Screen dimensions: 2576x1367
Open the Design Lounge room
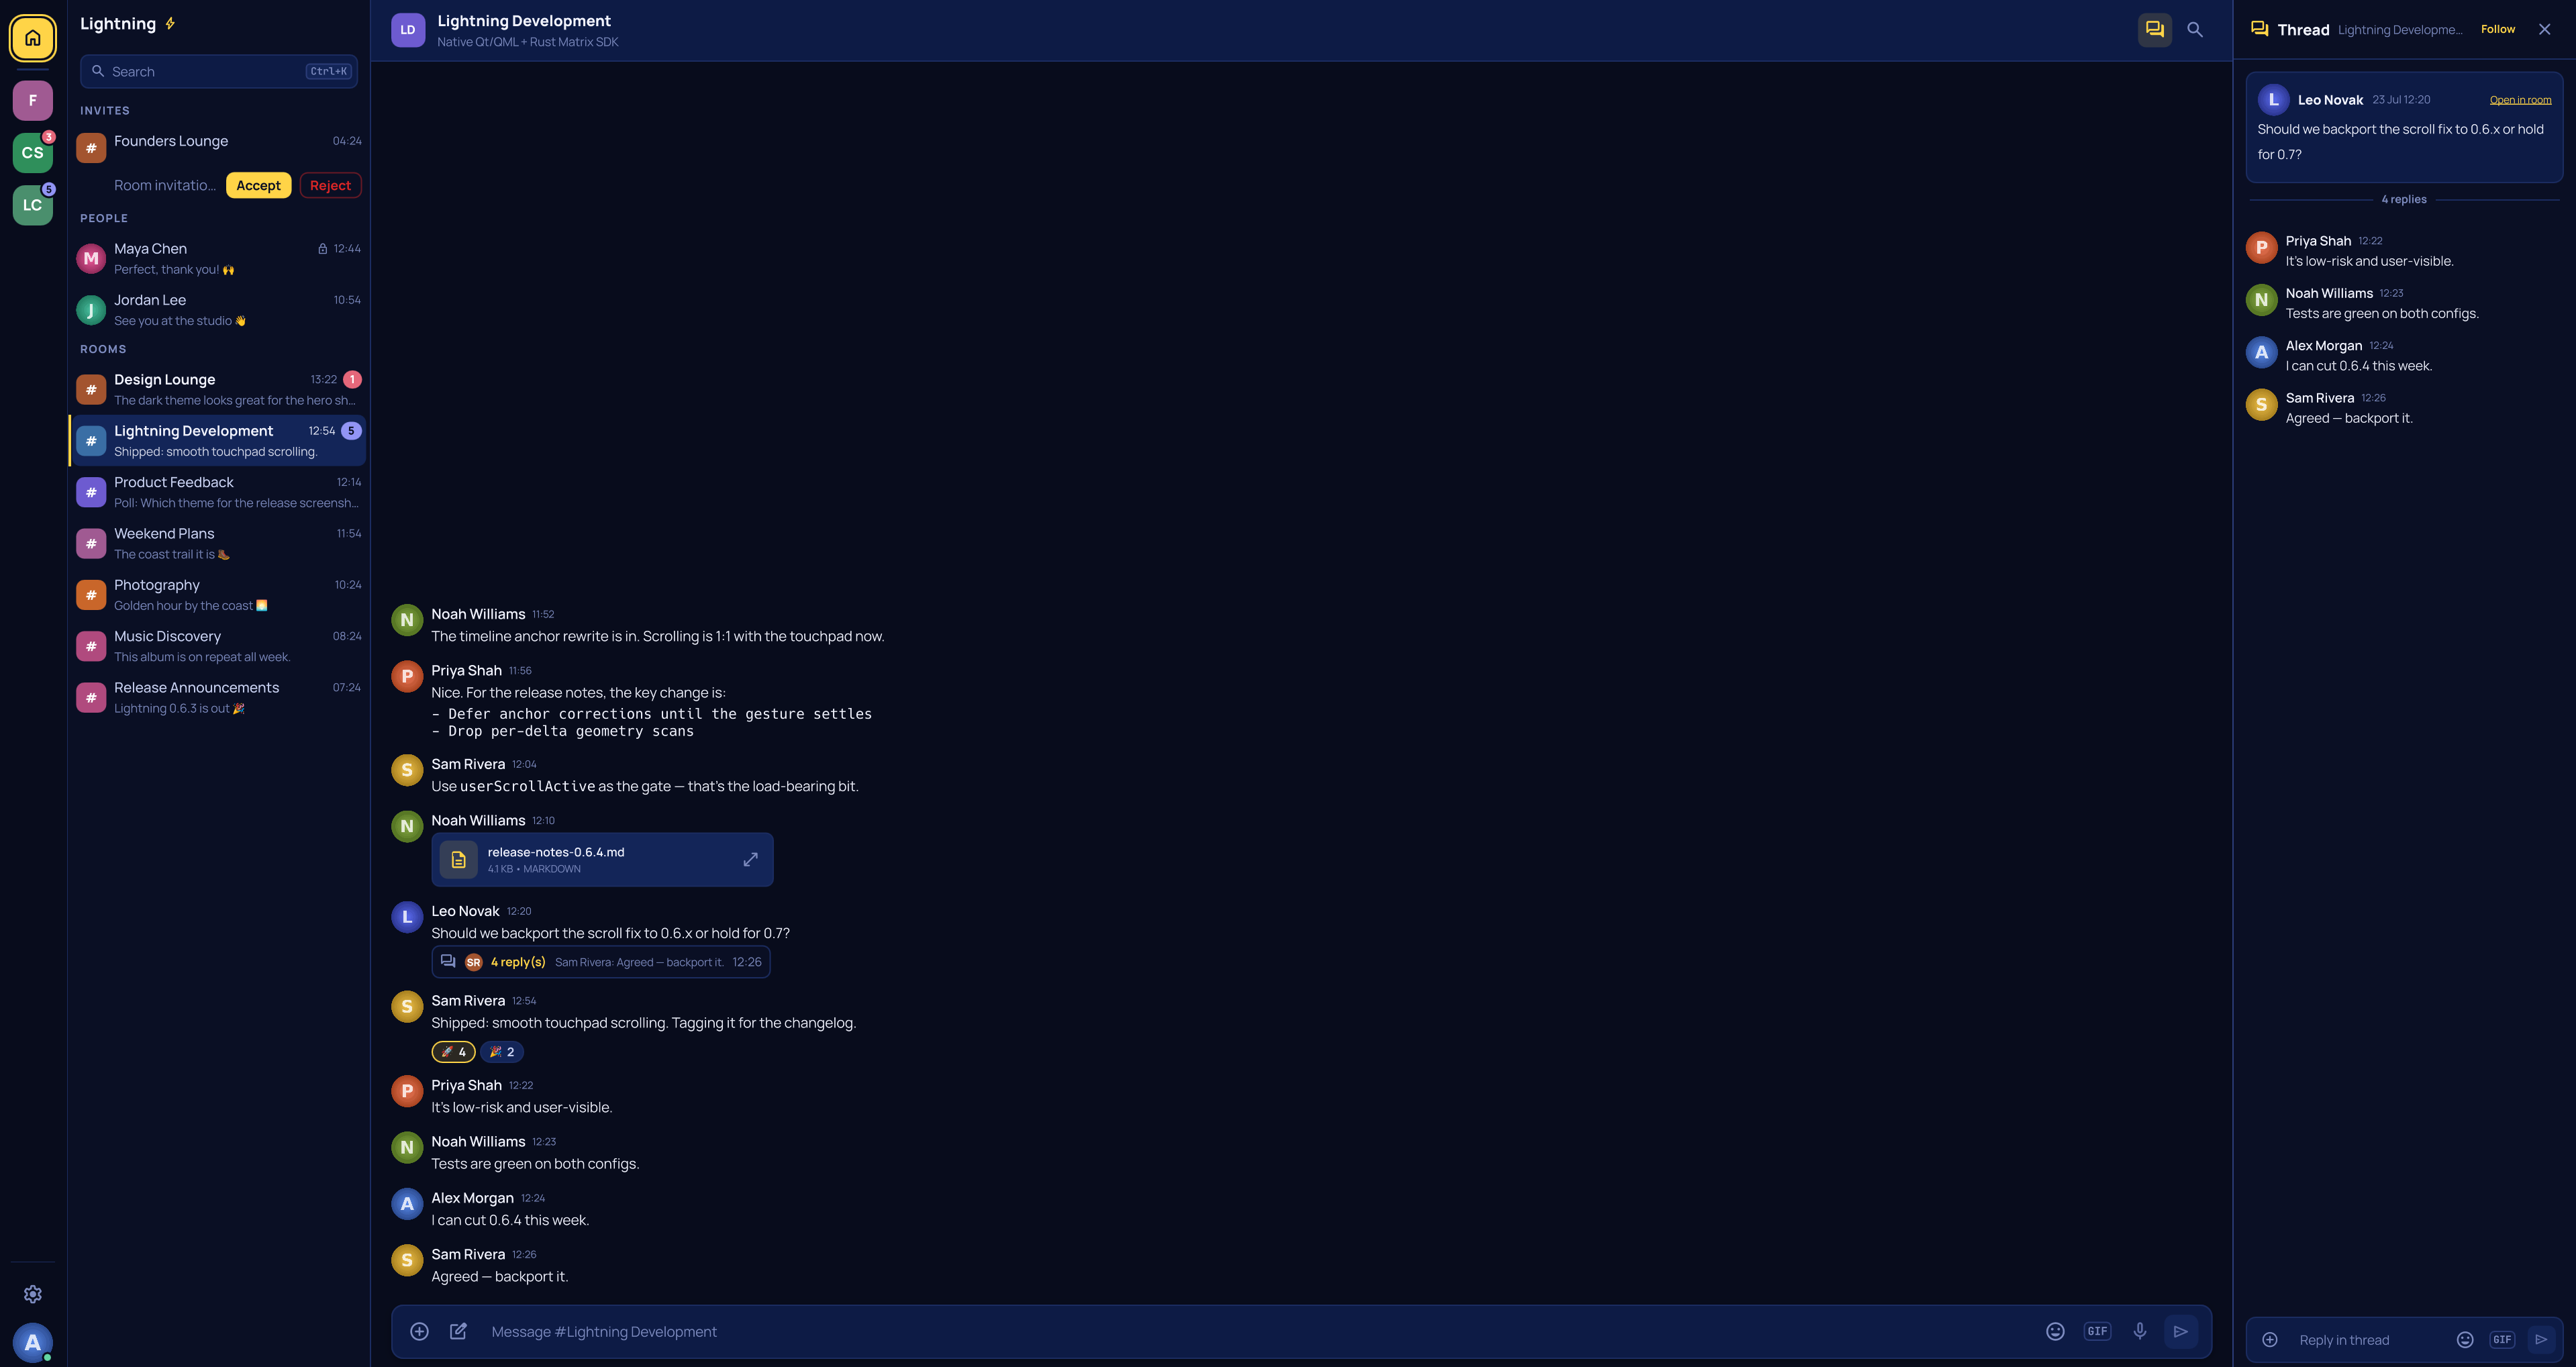[x=219, y=390]
